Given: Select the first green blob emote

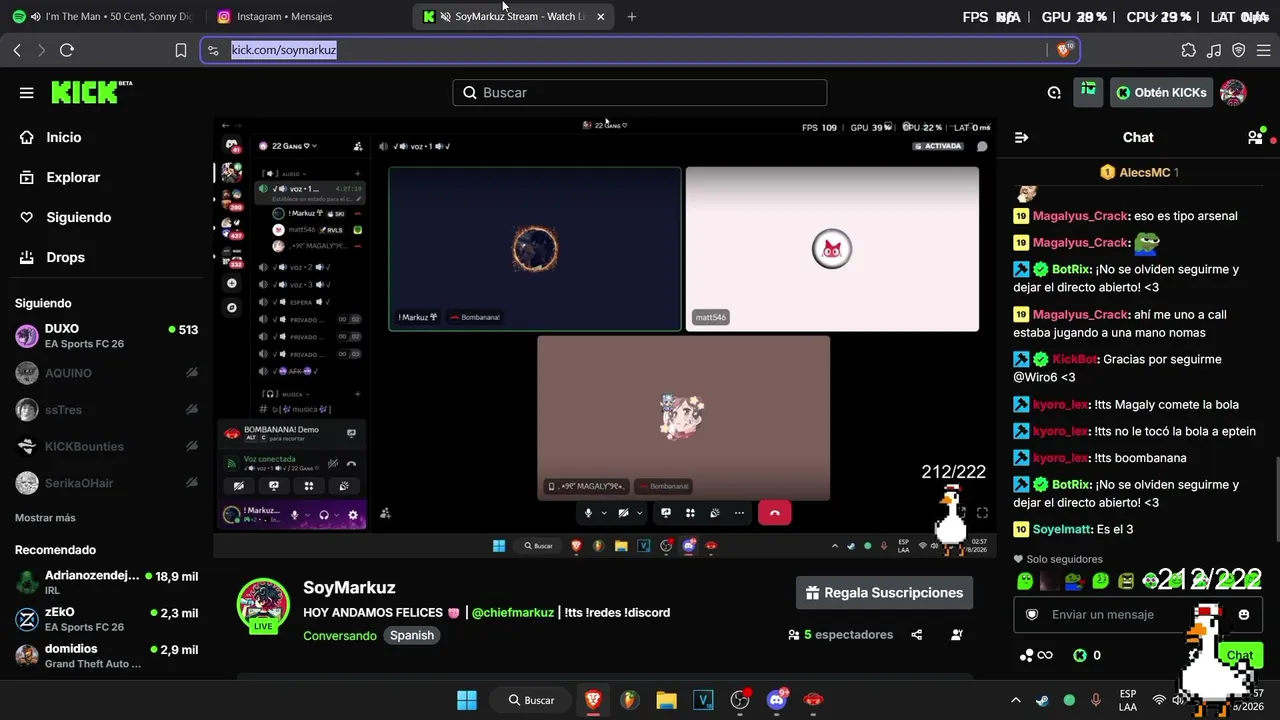Looking at the screenshot, I should (x=1024, y=581).
